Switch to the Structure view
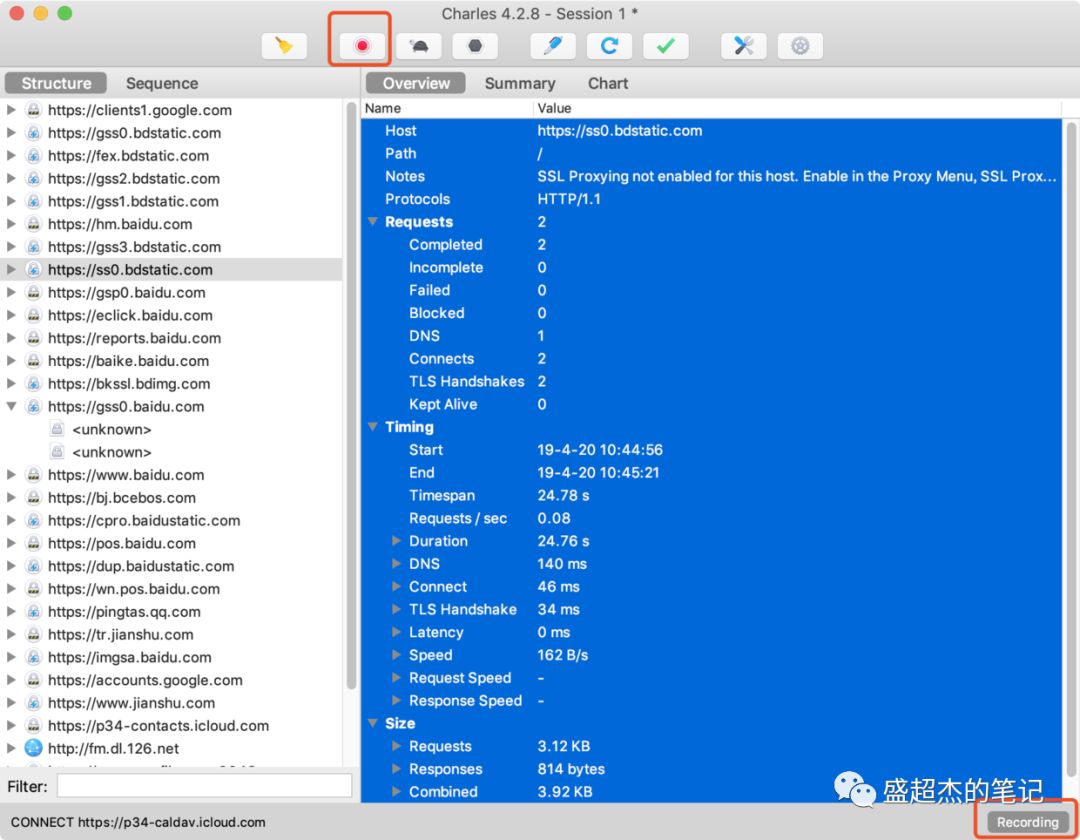Viewport: 1080px width, 840px height. [56, 83]
